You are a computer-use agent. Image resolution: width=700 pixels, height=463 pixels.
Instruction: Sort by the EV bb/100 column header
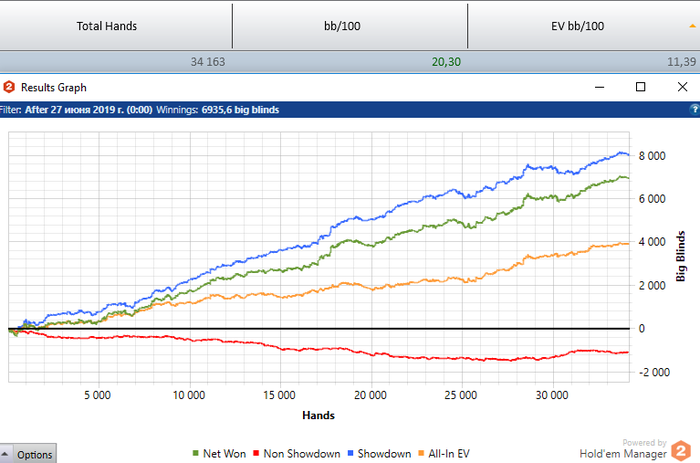[x=584, y=26]
